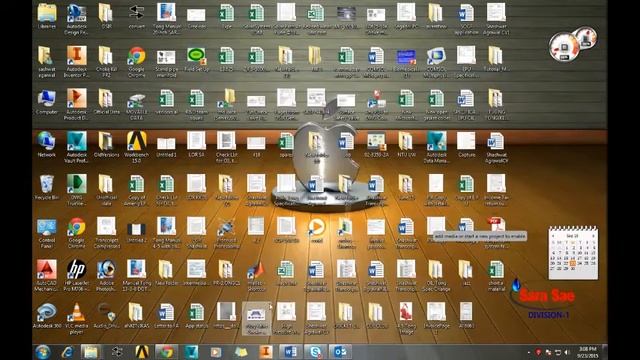Open the HP LaserJet Pro shortcut
The height and width of the screenshot is (360, 640).
76,276
